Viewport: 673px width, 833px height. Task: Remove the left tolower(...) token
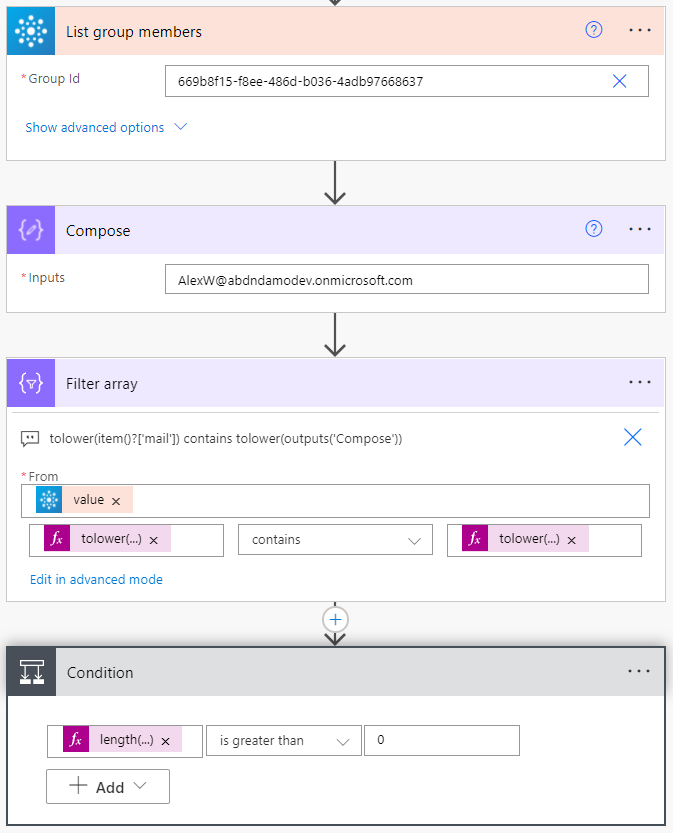click(x=153, y=540)
